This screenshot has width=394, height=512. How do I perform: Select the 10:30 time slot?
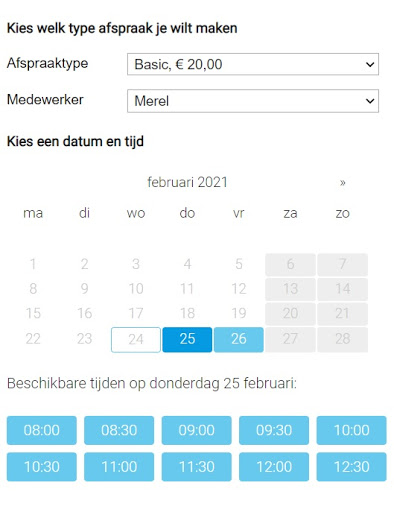[x=42, y=467]
